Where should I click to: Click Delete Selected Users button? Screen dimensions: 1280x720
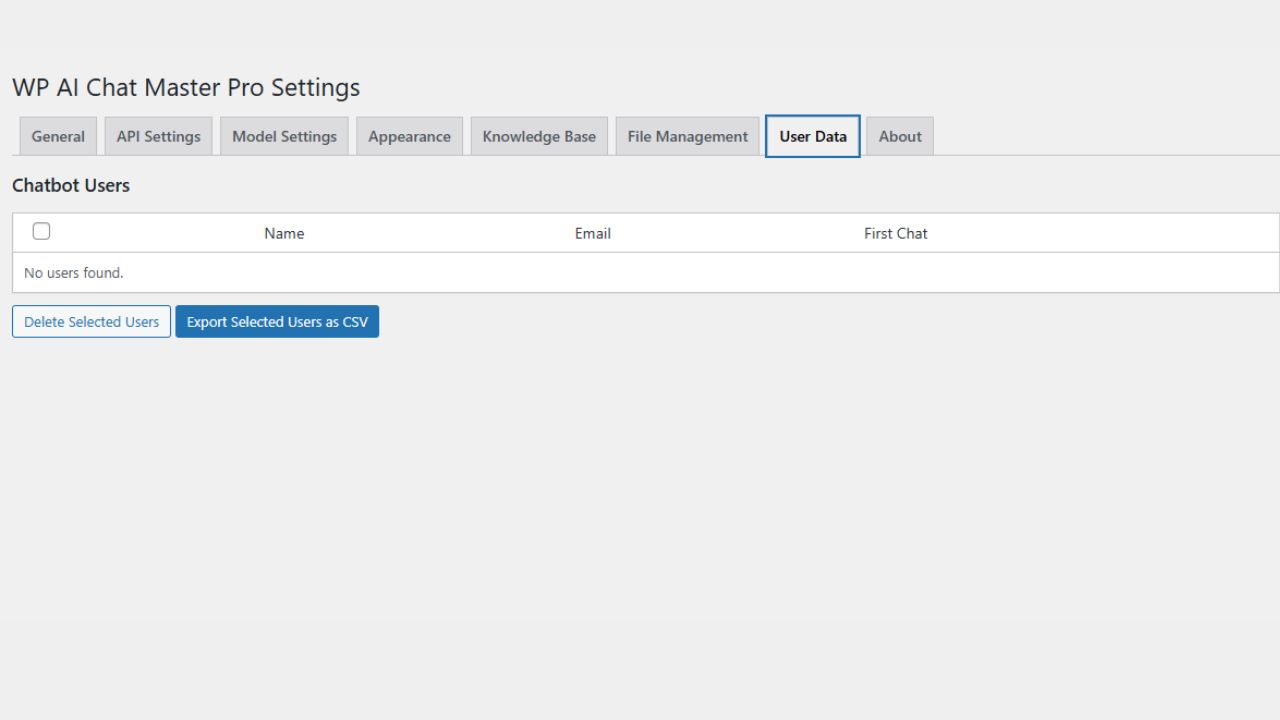pyautogui.click(x=91, y=321)
